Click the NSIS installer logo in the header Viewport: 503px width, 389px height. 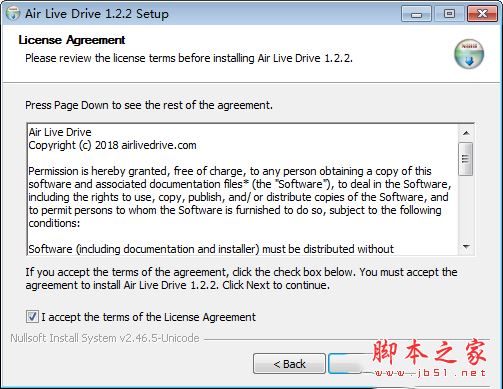tap(469, 54)
